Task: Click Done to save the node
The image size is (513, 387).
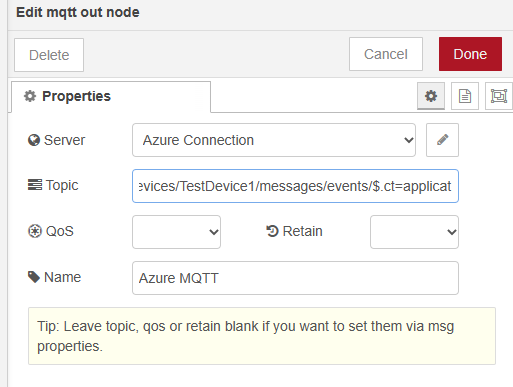Action: pos(470,54)
